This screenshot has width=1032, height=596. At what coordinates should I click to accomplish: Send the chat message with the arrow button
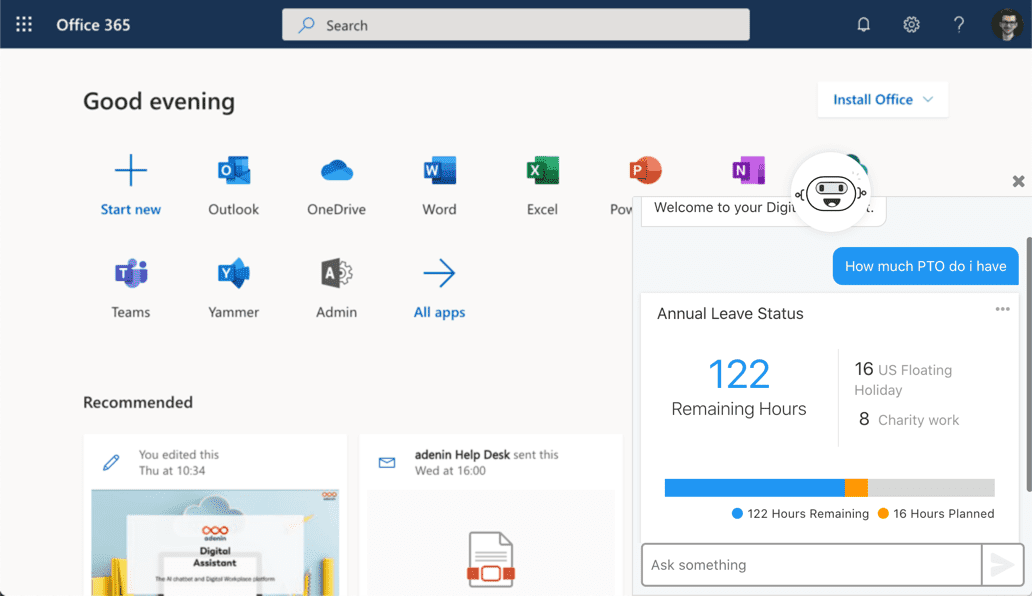tap(1002, 564)
